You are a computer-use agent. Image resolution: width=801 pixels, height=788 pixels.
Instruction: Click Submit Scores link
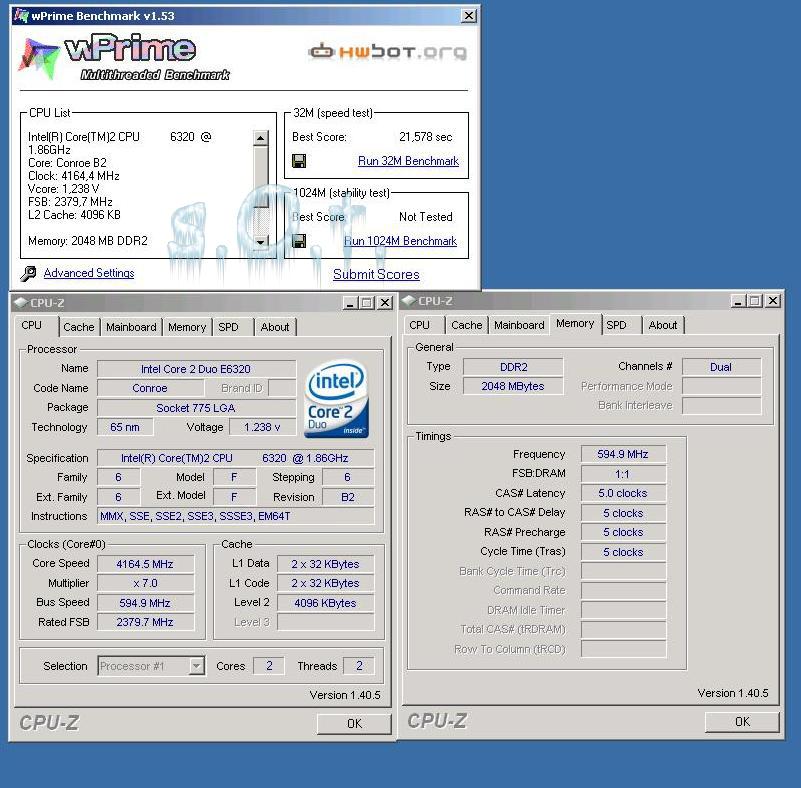pos(376,274)
